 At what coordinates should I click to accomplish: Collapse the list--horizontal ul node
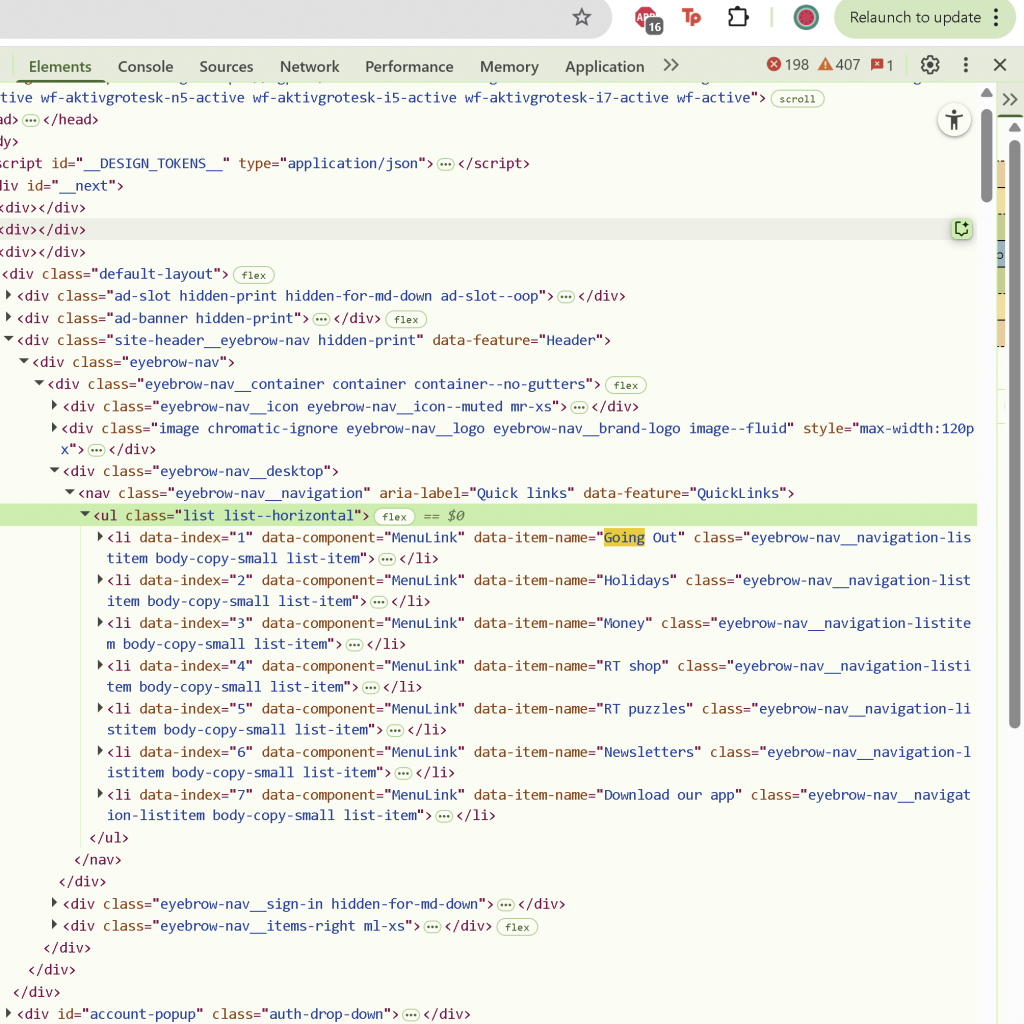click(x=85, y=514)
